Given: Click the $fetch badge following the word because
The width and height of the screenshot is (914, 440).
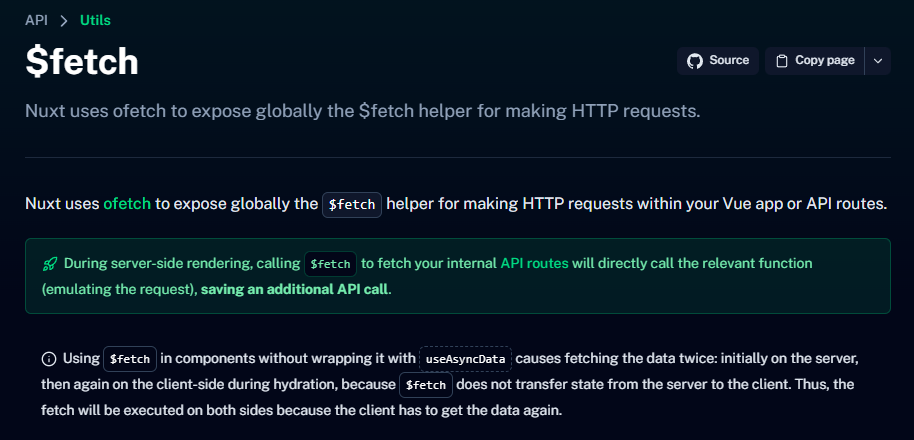Looking at the screenshot, I should point(426,385).
